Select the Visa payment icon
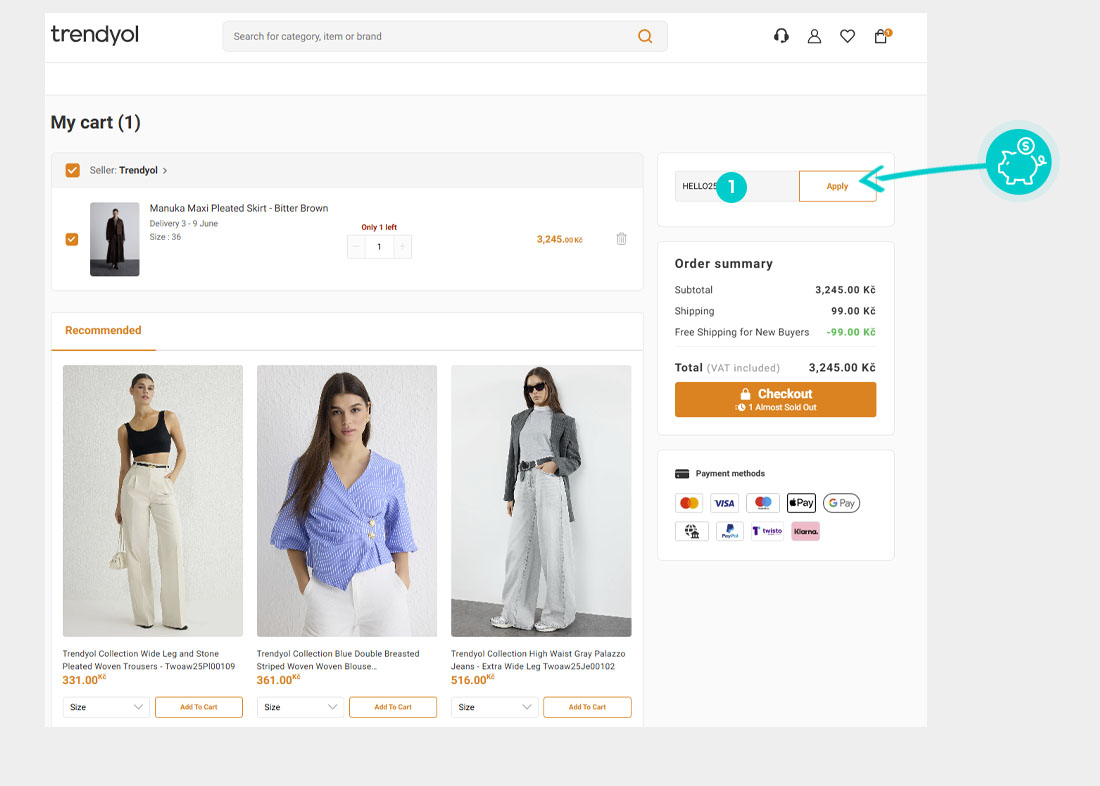The image size is (1100, 786). click(724, 503)
